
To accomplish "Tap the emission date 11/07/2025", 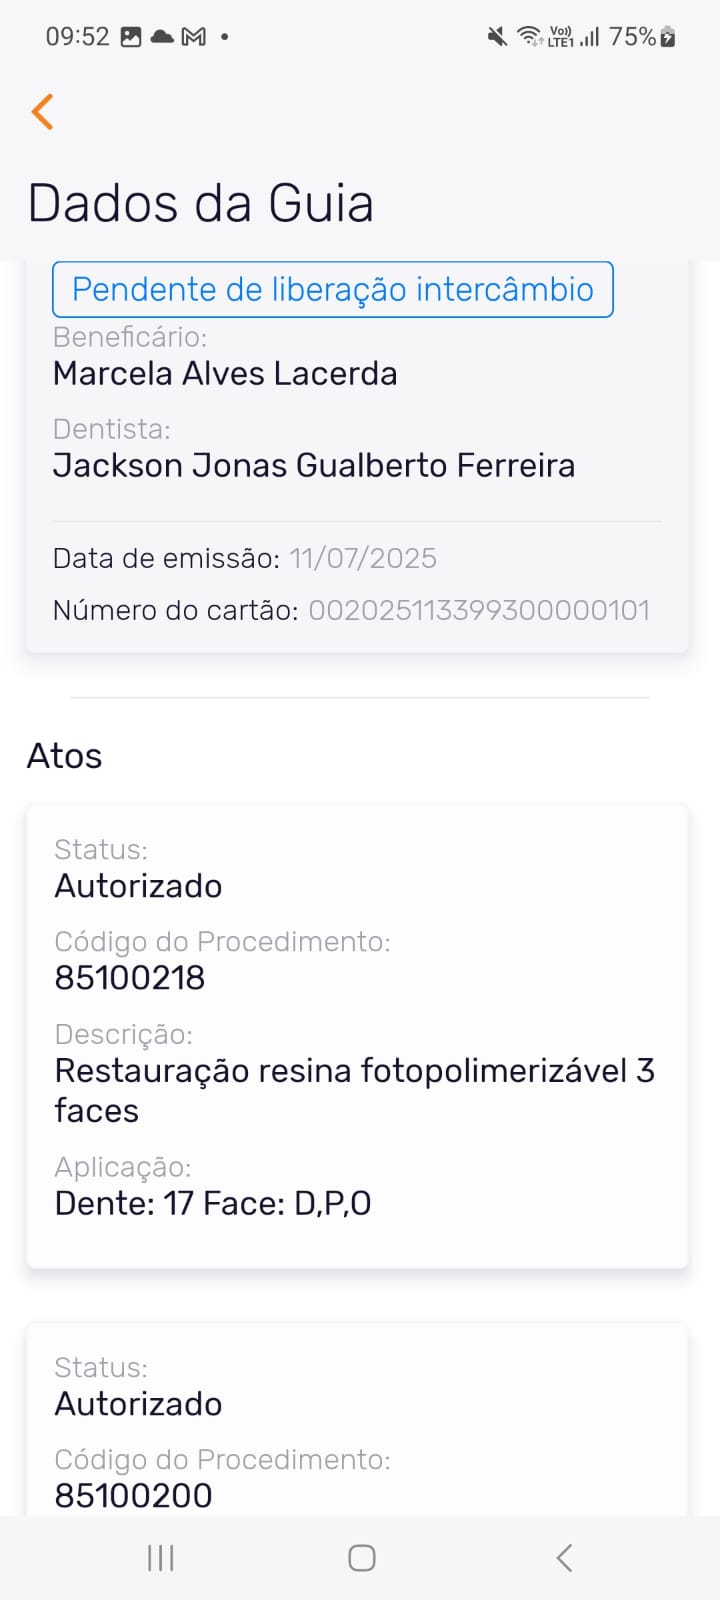I will 363,558.
